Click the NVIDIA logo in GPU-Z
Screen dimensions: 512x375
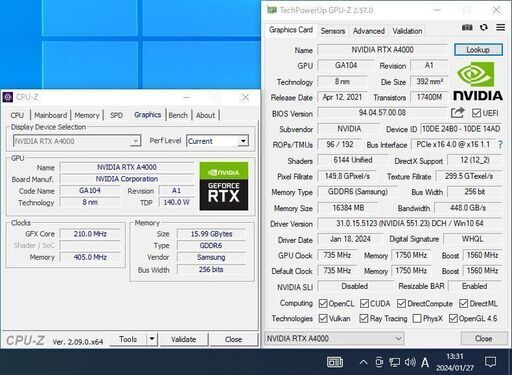(478, 81)
